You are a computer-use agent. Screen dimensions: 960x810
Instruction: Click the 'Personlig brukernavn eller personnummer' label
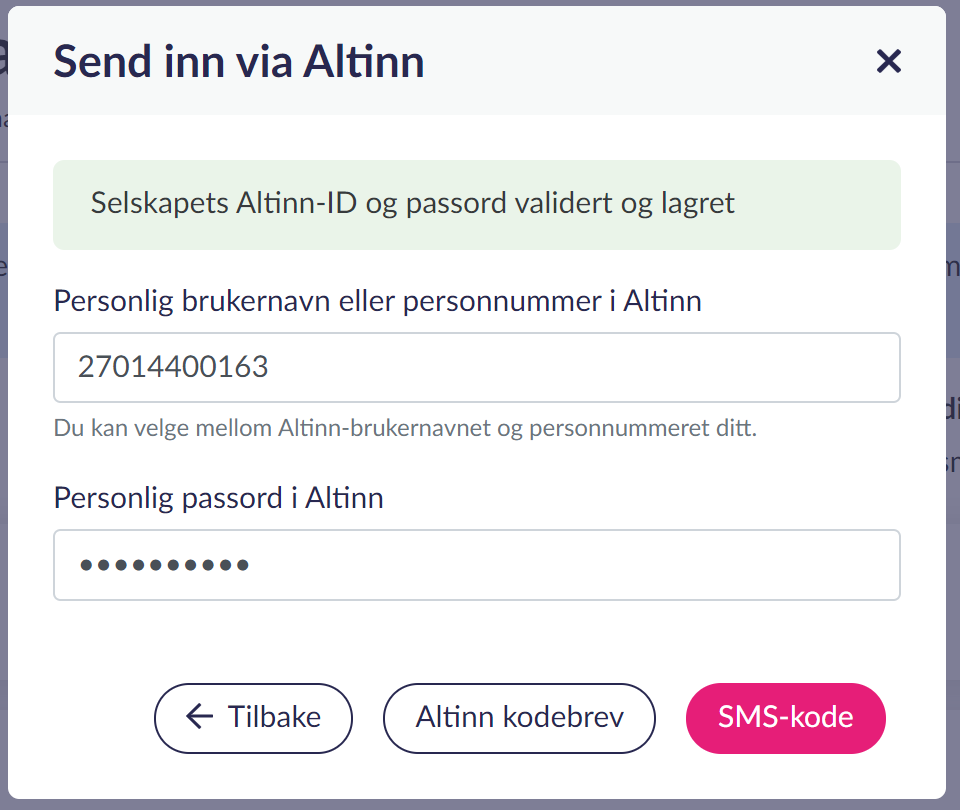click(377, 301)
